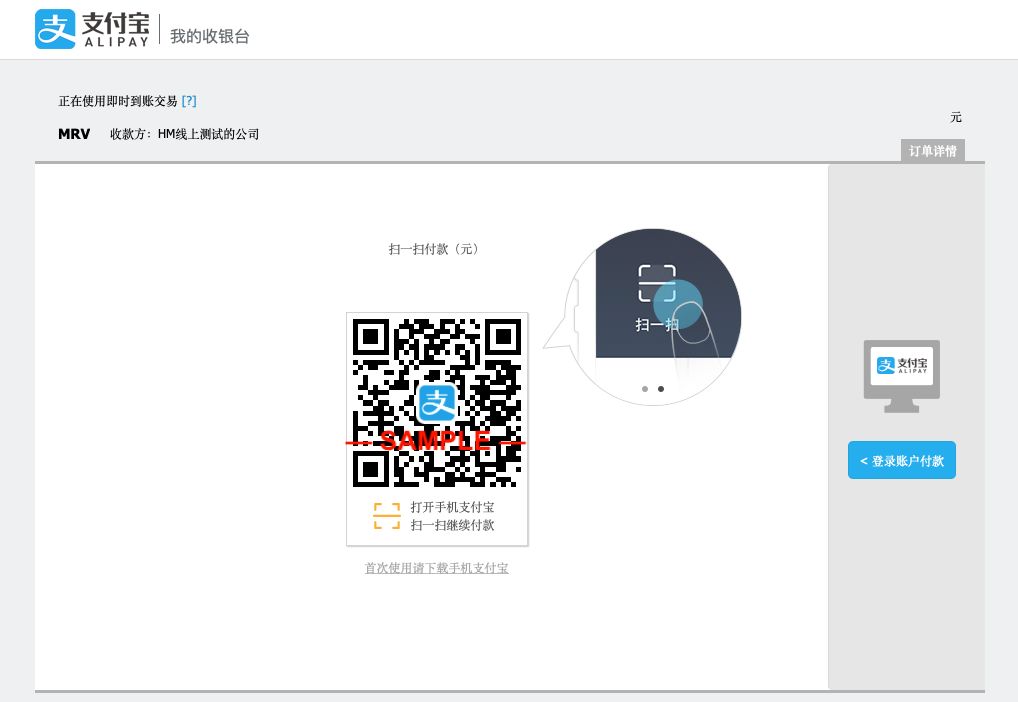Select the first carousel dot under the illustration
Image resolution: width=1018 pixels, height=702 pixels.
coord(644,390)
